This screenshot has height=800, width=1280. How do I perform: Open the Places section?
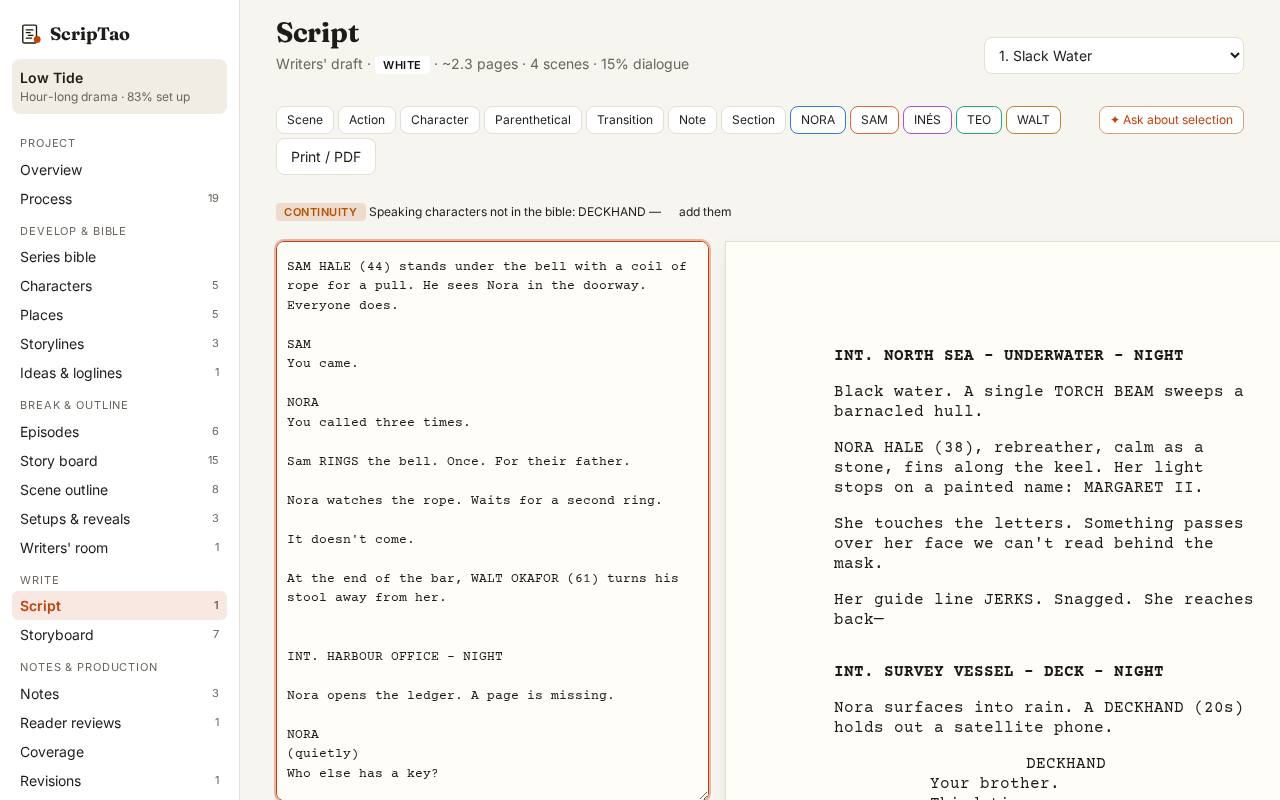pyautogui.click(x=119, y=315)
